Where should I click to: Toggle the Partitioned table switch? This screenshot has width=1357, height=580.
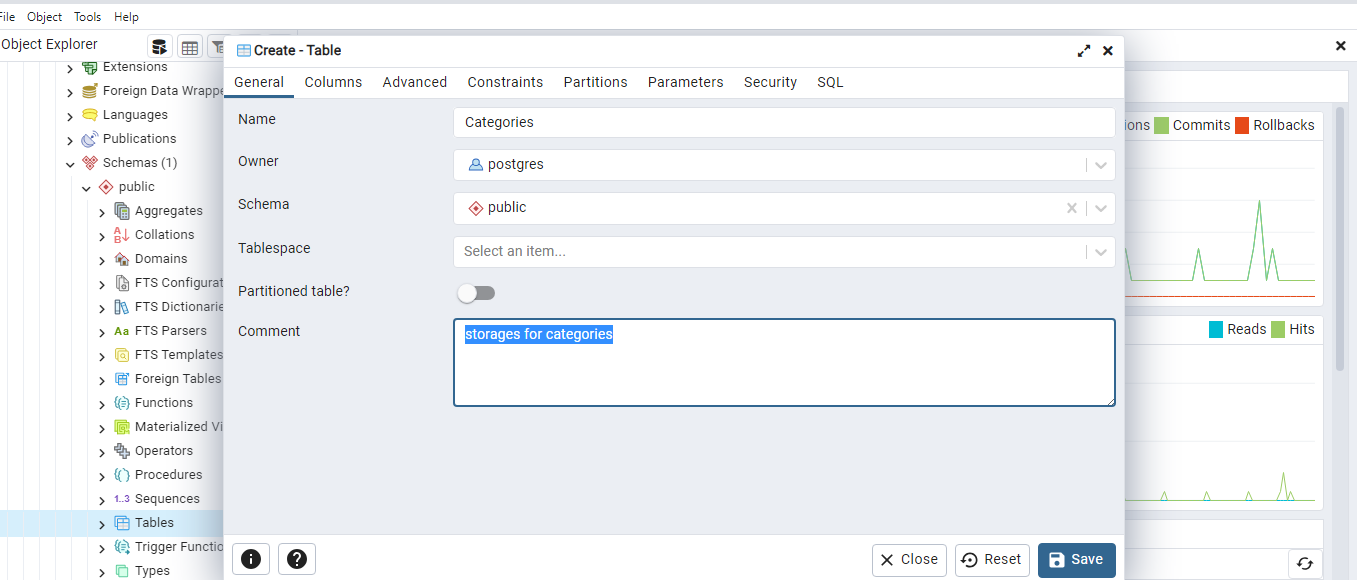click(476, 293)
